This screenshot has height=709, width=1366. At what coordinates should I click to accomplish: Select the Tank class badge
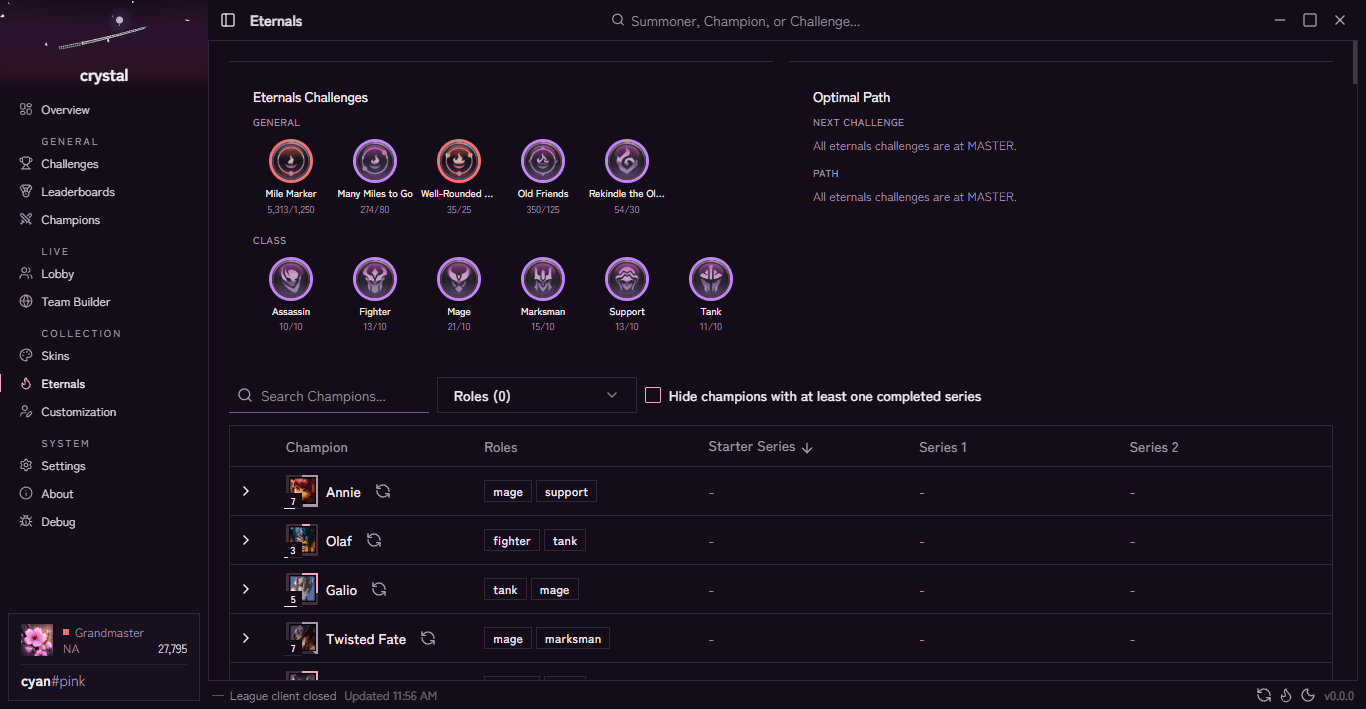click(x=711, y=279)
